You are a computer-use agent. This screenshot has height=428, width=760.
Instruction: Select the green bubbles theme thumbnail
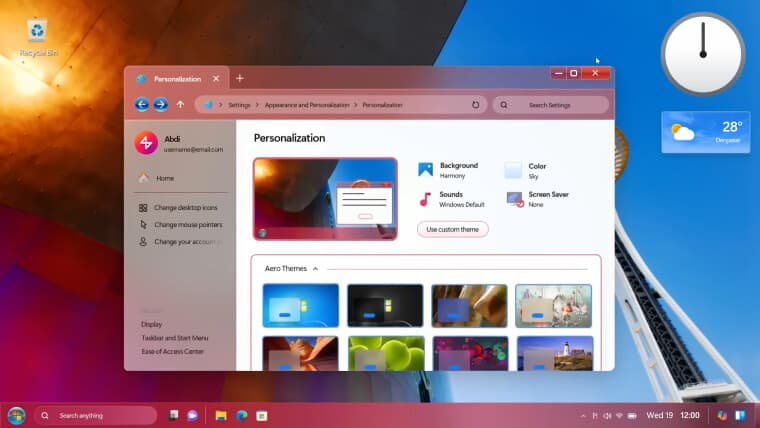click(x=386, y=353)
